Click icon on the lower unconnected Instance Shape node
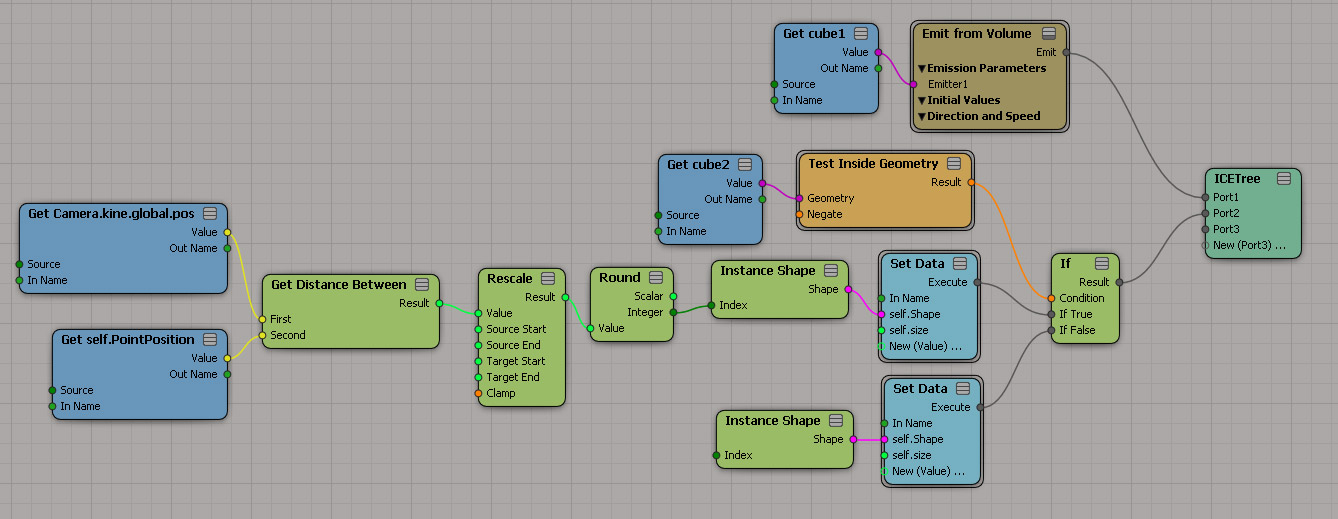 (836, 421)
